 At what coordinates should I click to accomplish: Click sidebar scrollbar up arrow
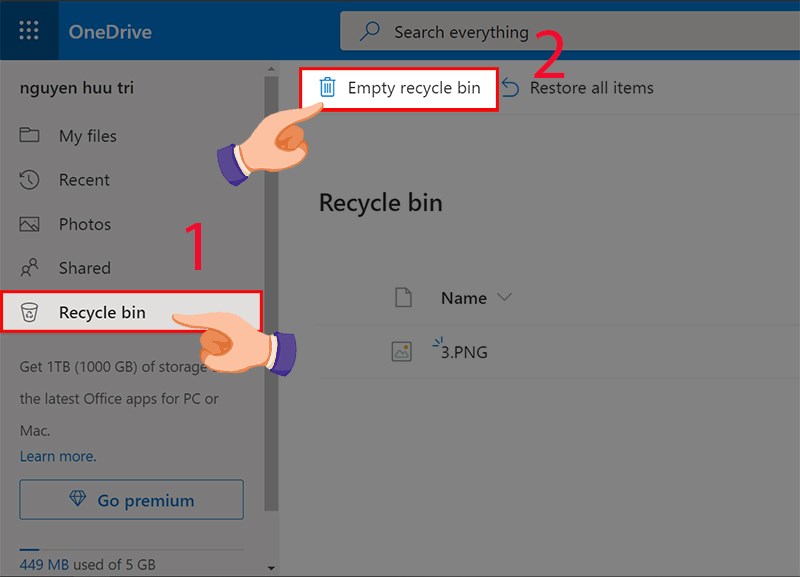coord(271,69)
